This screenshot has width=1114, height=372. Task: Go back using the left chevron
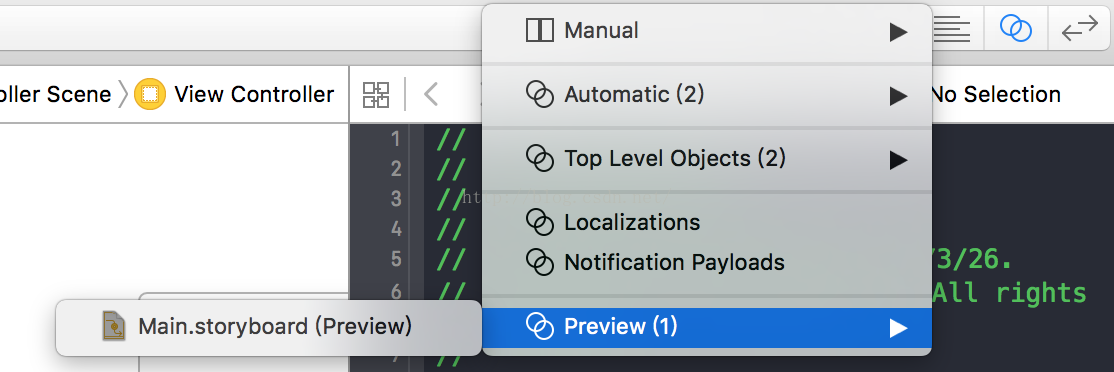(430, 94)
